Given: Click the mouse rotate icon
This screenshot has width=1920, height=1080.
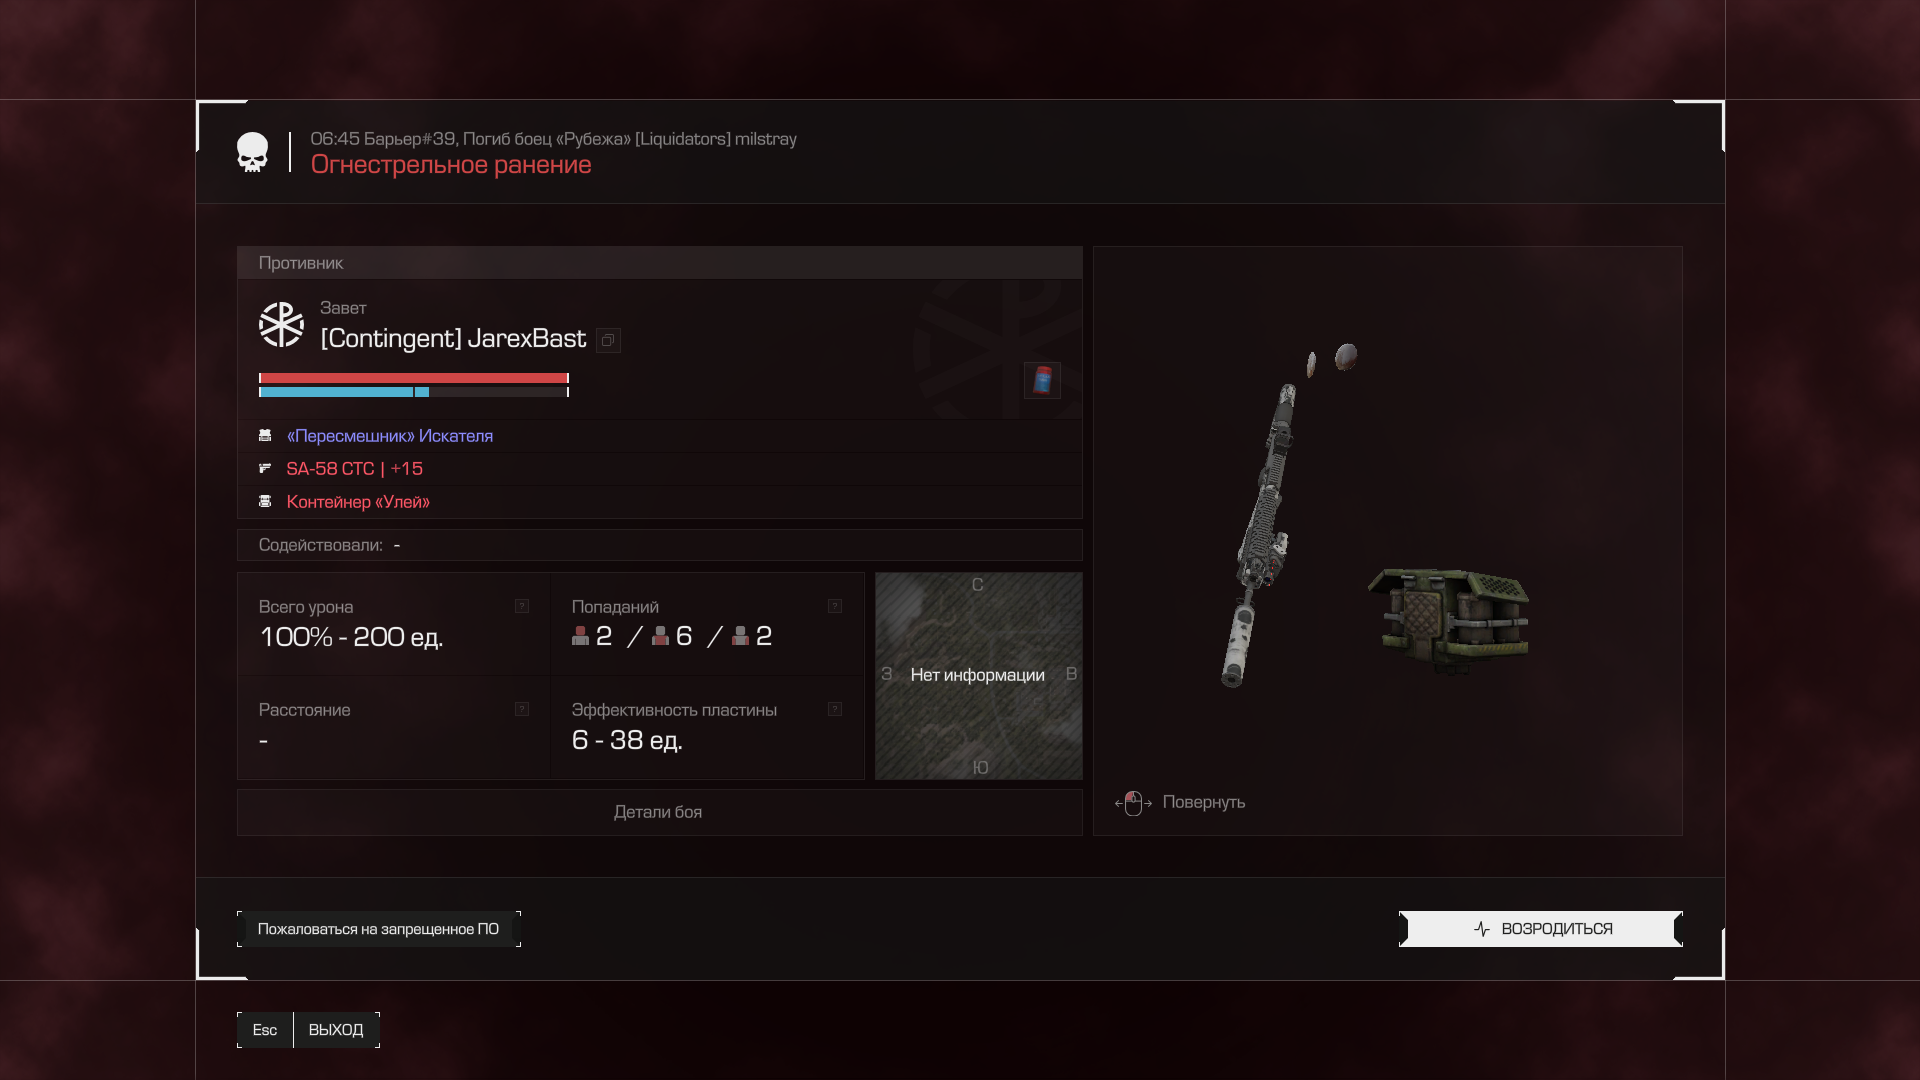Looking at the screenshot, I should (x=1133, y=803).
